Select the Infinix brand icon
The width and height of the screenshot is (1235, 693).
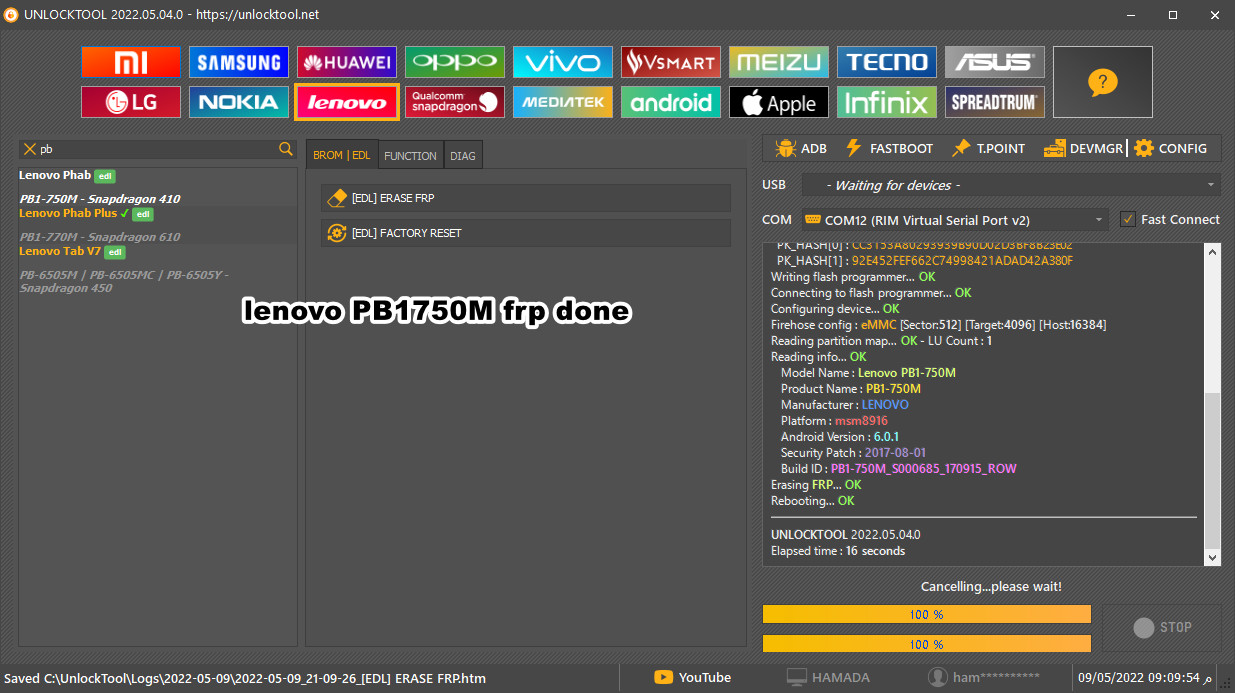(887, 102)
